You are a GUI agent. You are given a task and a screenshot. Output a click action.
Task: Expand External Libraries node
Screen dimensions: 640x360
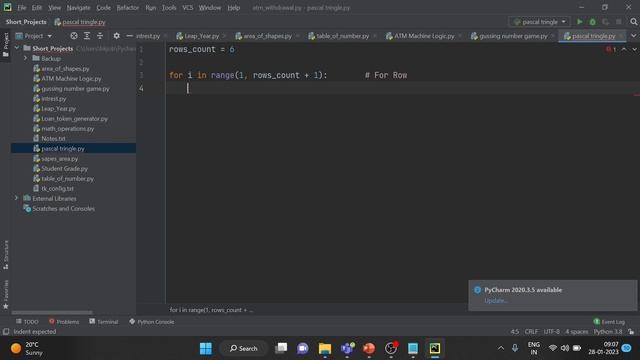click(x=17, y=198)
